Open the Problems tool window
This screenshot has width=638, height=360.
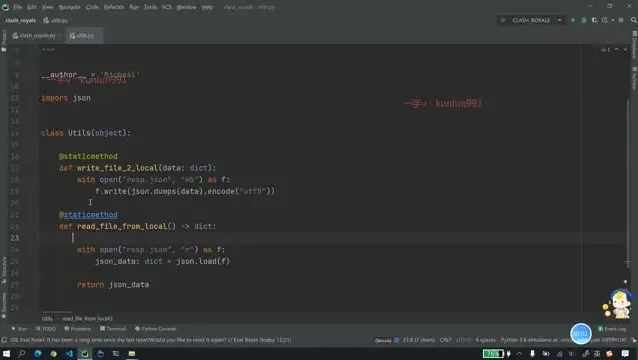(77, 328)
